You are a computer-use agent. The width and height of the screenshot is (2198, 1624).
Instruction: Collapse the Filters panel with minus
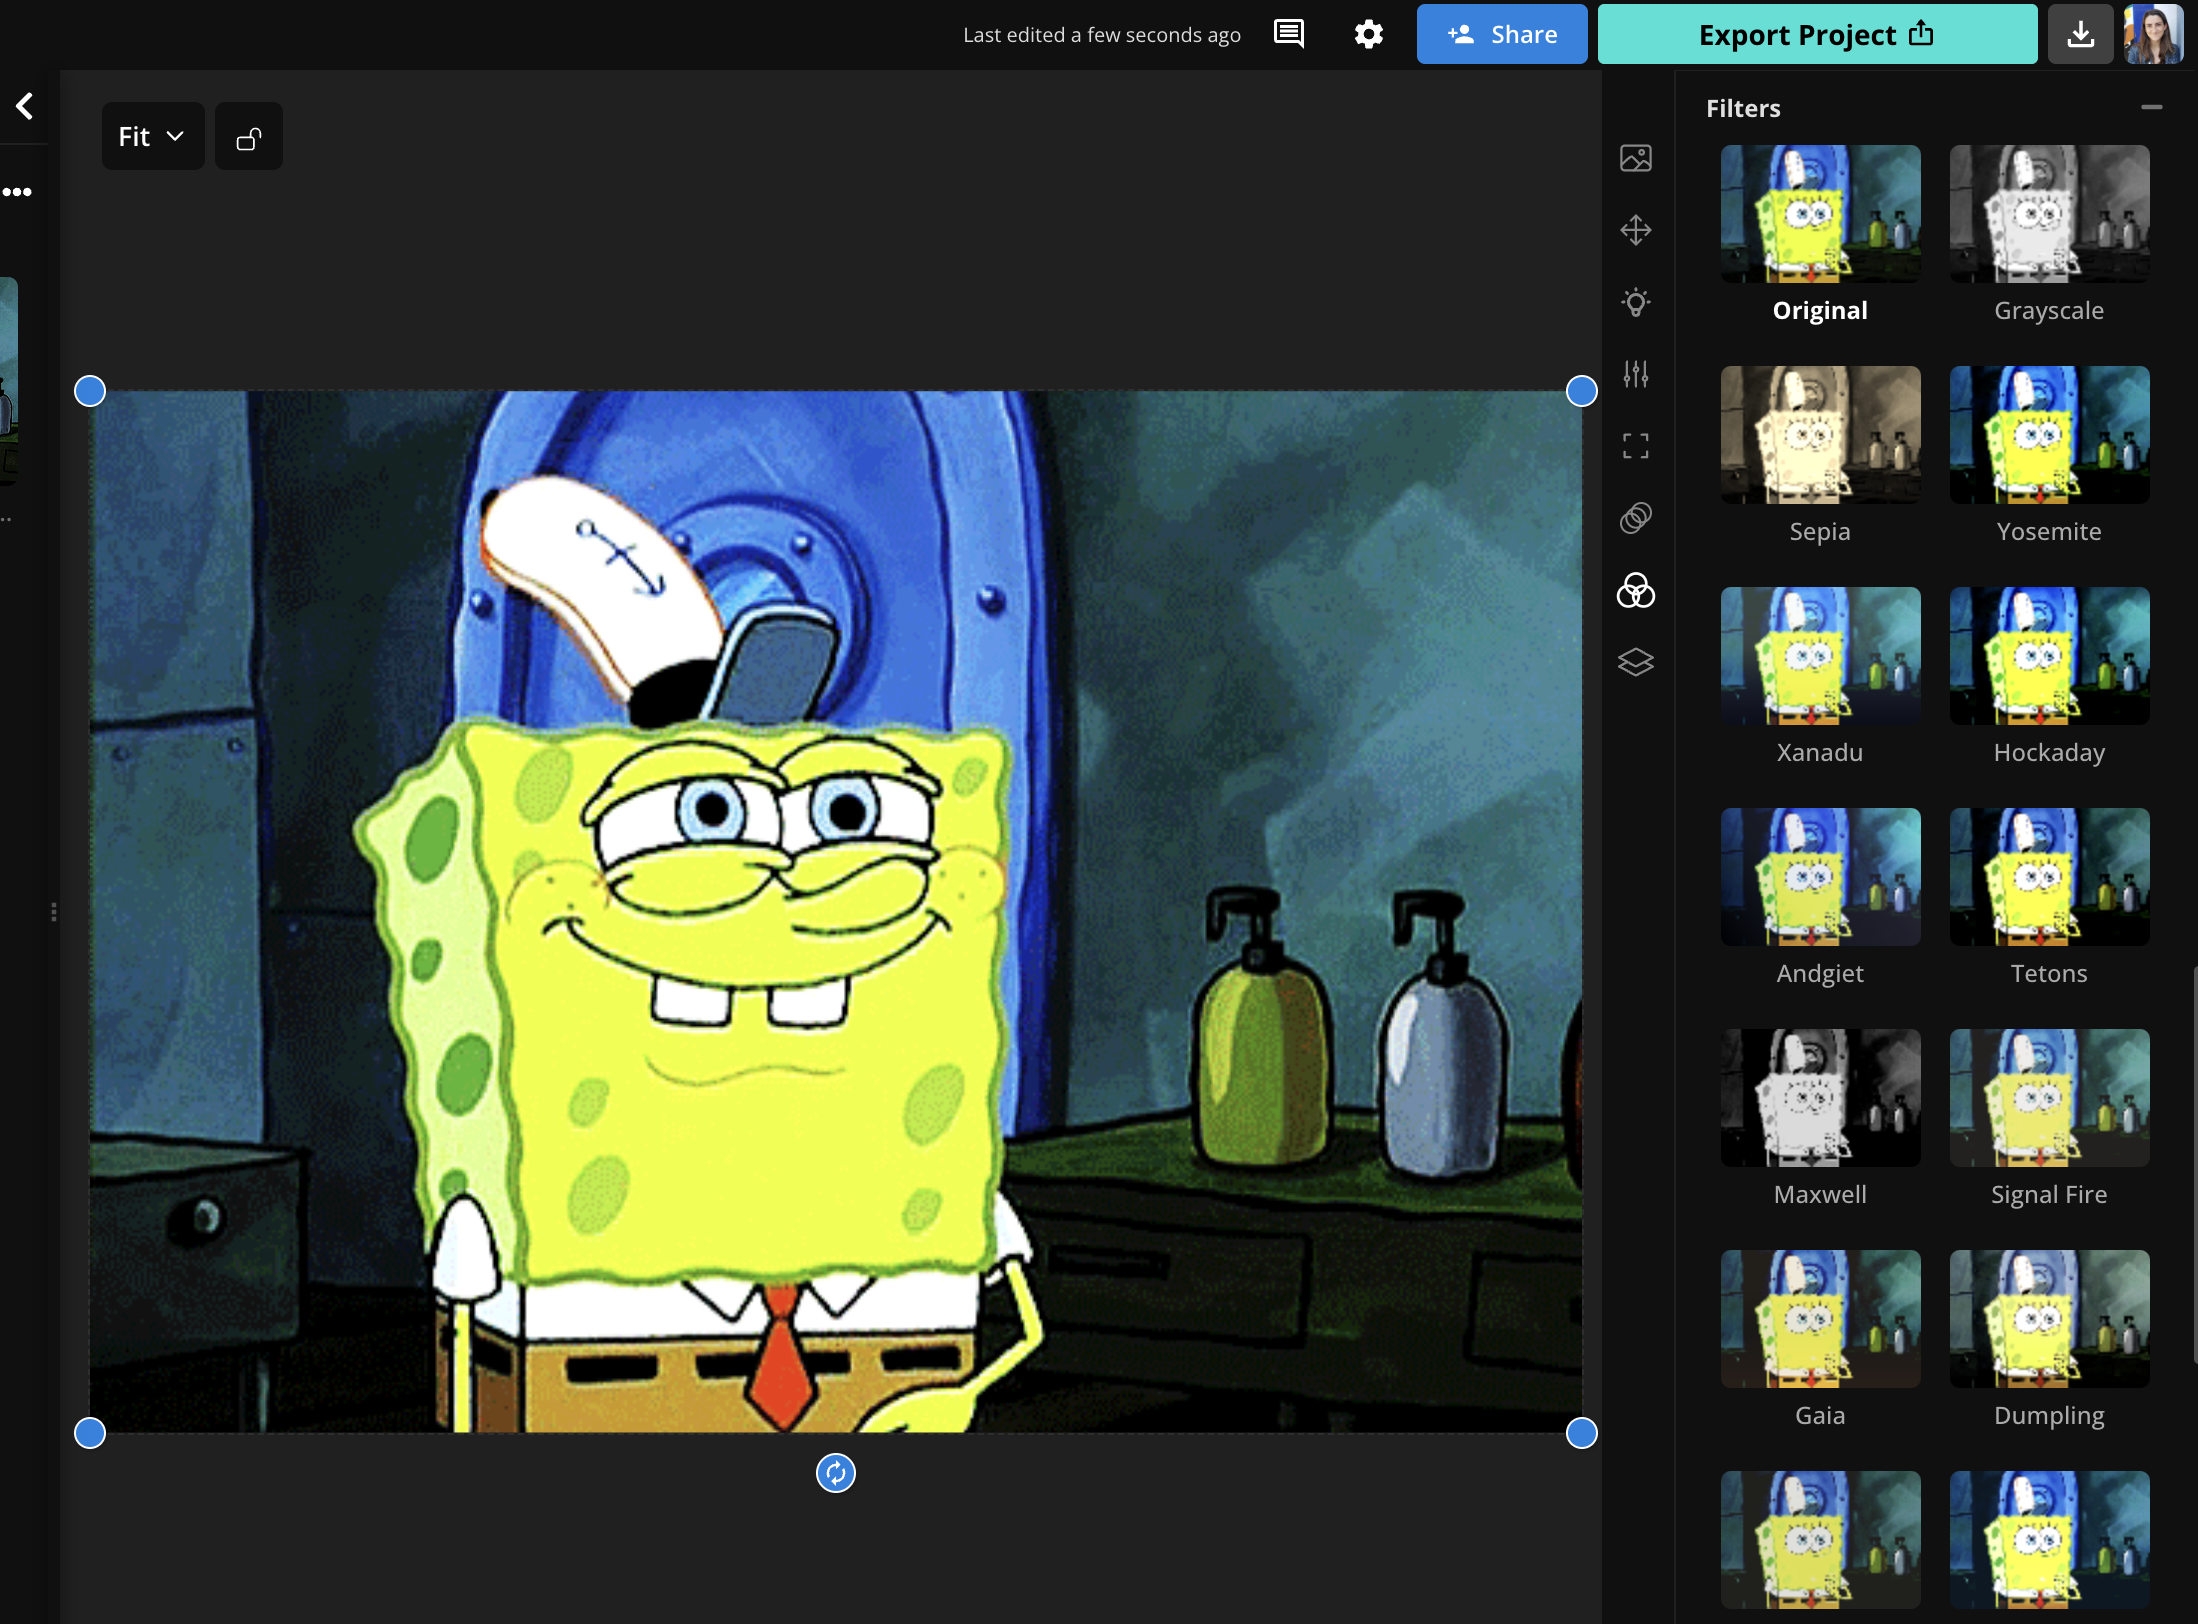coord(2151,107)
